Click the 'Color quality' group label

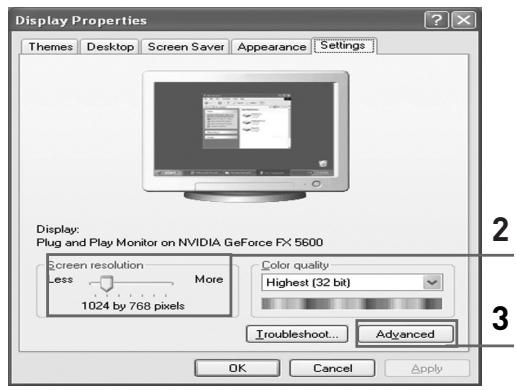295,265
